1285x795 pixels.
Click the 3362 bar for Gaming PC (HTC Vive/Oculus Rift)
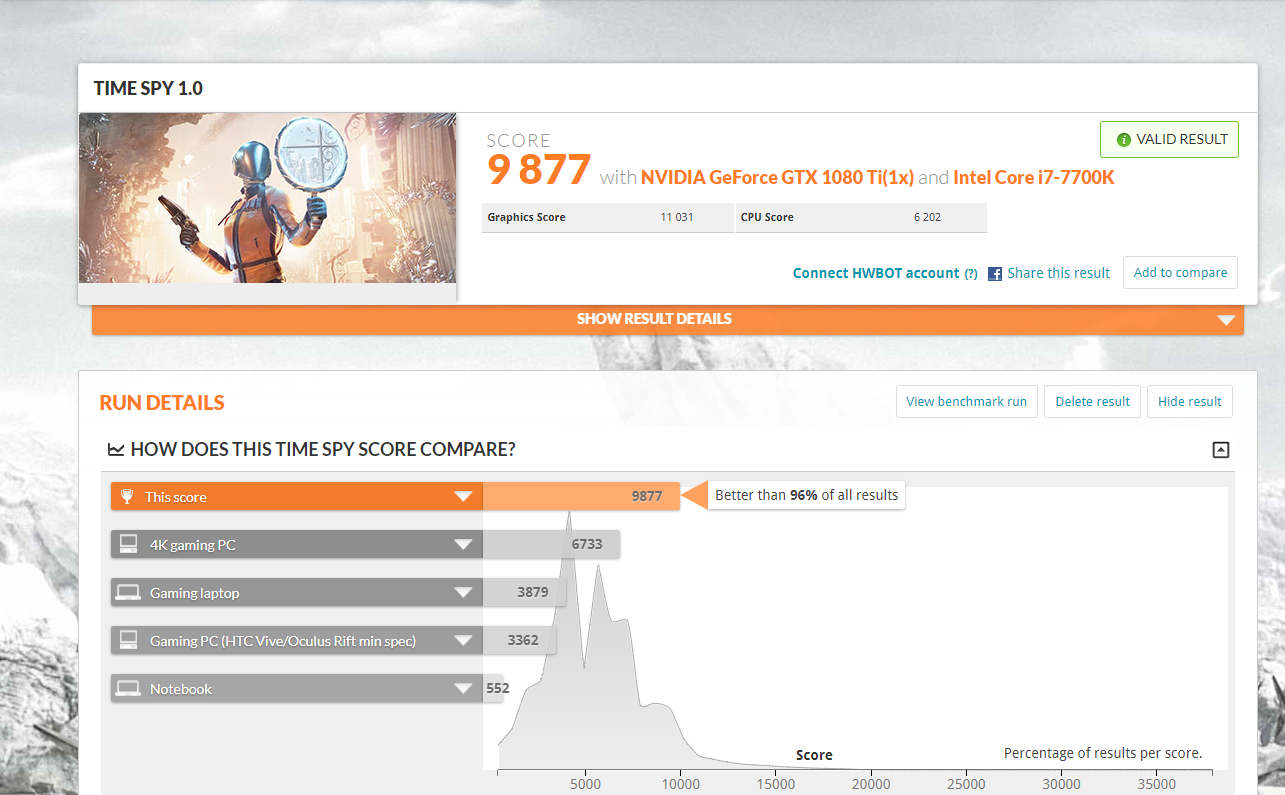click(x=519, y=640)
